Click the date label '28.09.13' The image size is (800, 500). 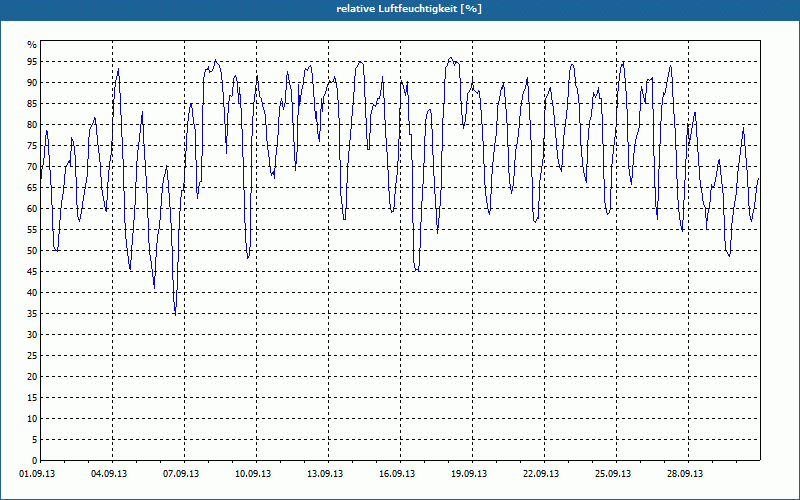(684, 474)
